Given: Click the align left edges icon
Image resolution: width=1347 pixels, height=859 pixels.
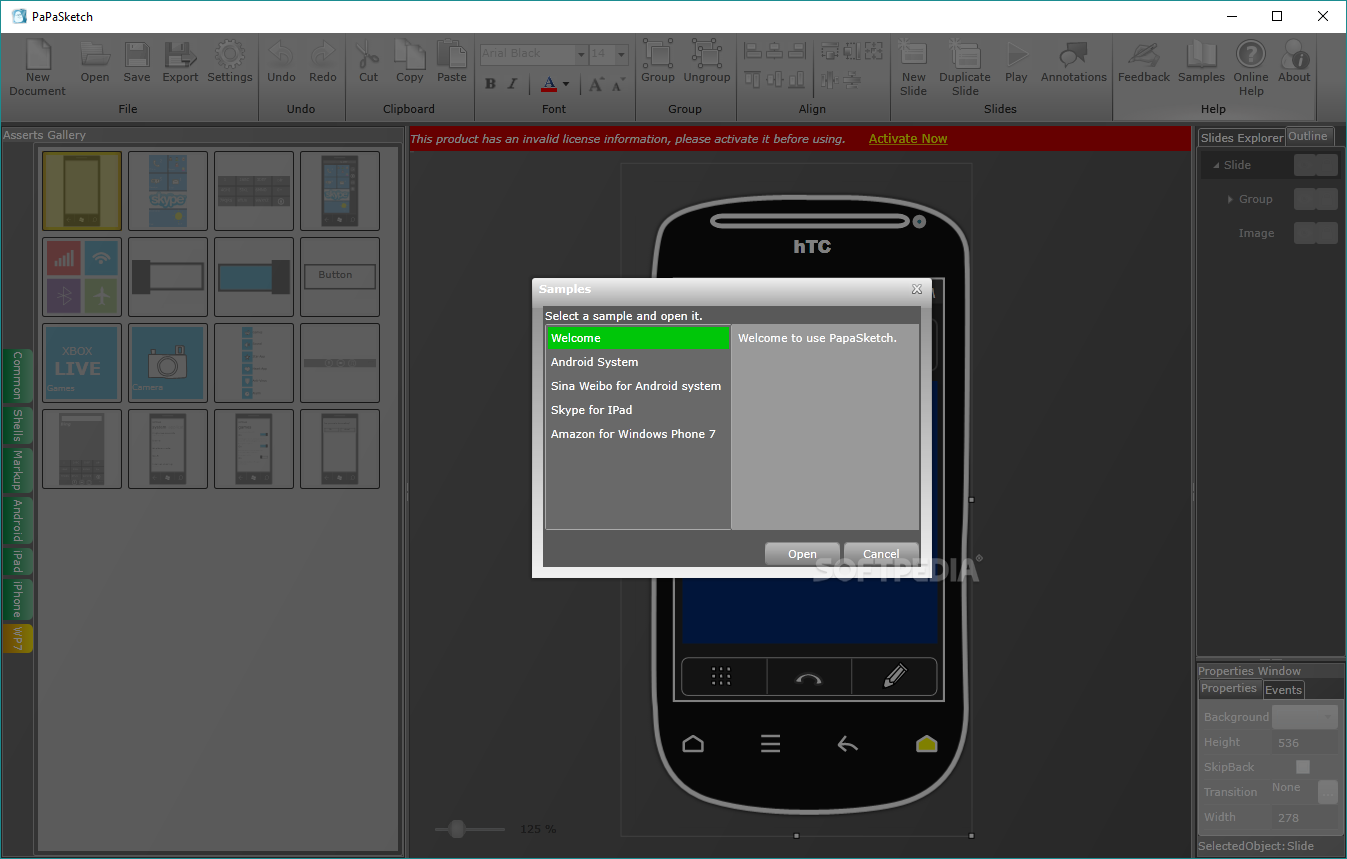Looking at the screenshot, I should coord(753,50).
